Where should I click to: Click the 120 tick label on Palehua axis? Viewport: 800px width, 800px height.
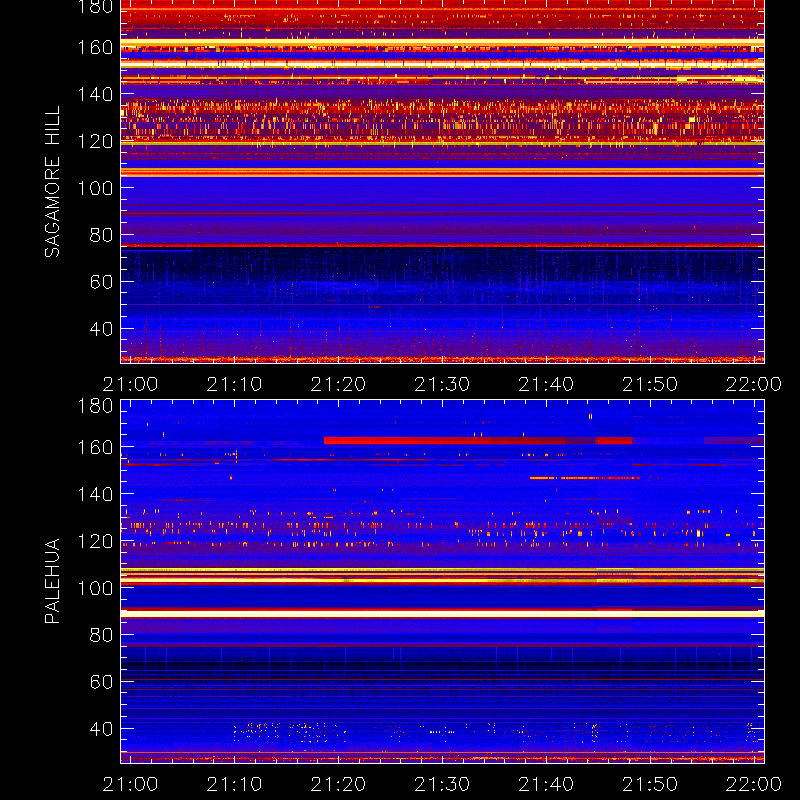point(95,541)
